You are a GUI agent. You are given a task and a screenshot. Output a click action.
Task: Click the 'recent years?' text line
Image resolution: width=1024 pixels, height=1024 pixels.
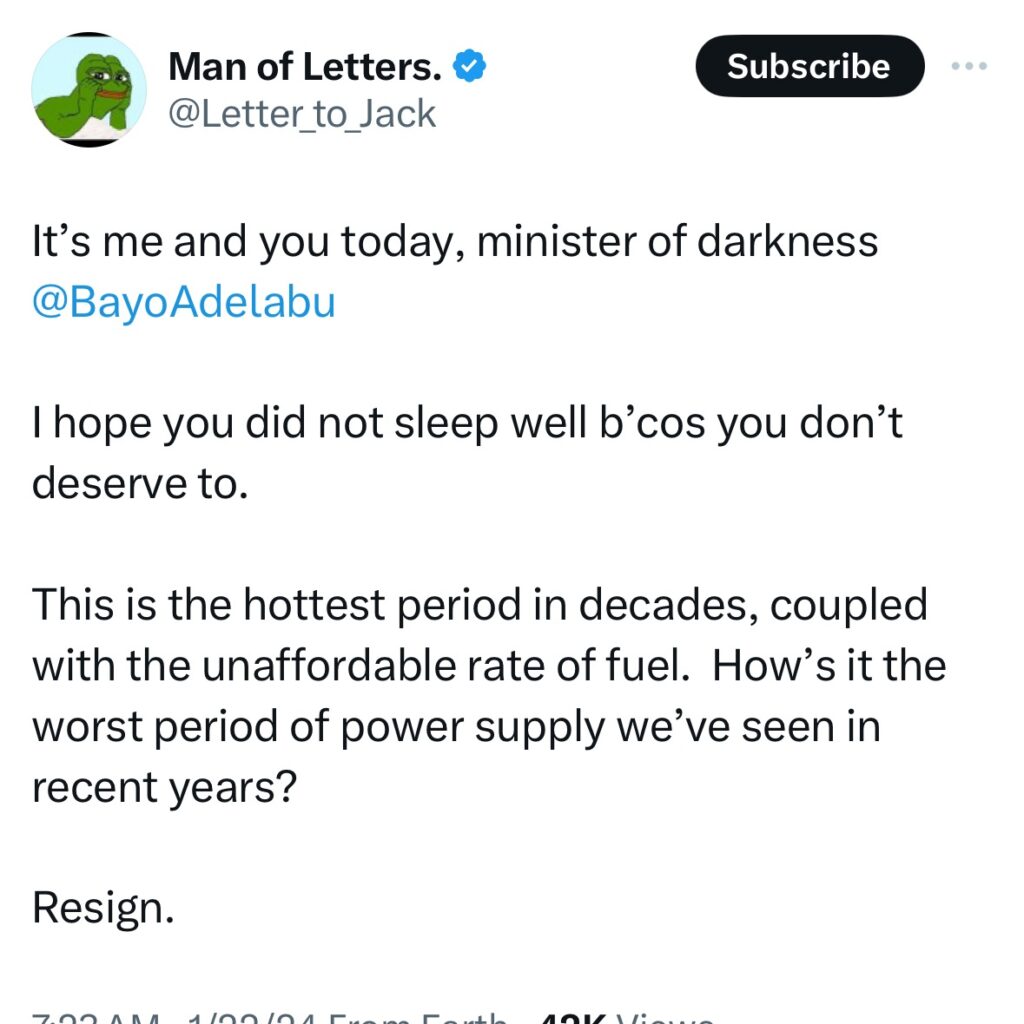pyautogui.click(x=165, y=787)
